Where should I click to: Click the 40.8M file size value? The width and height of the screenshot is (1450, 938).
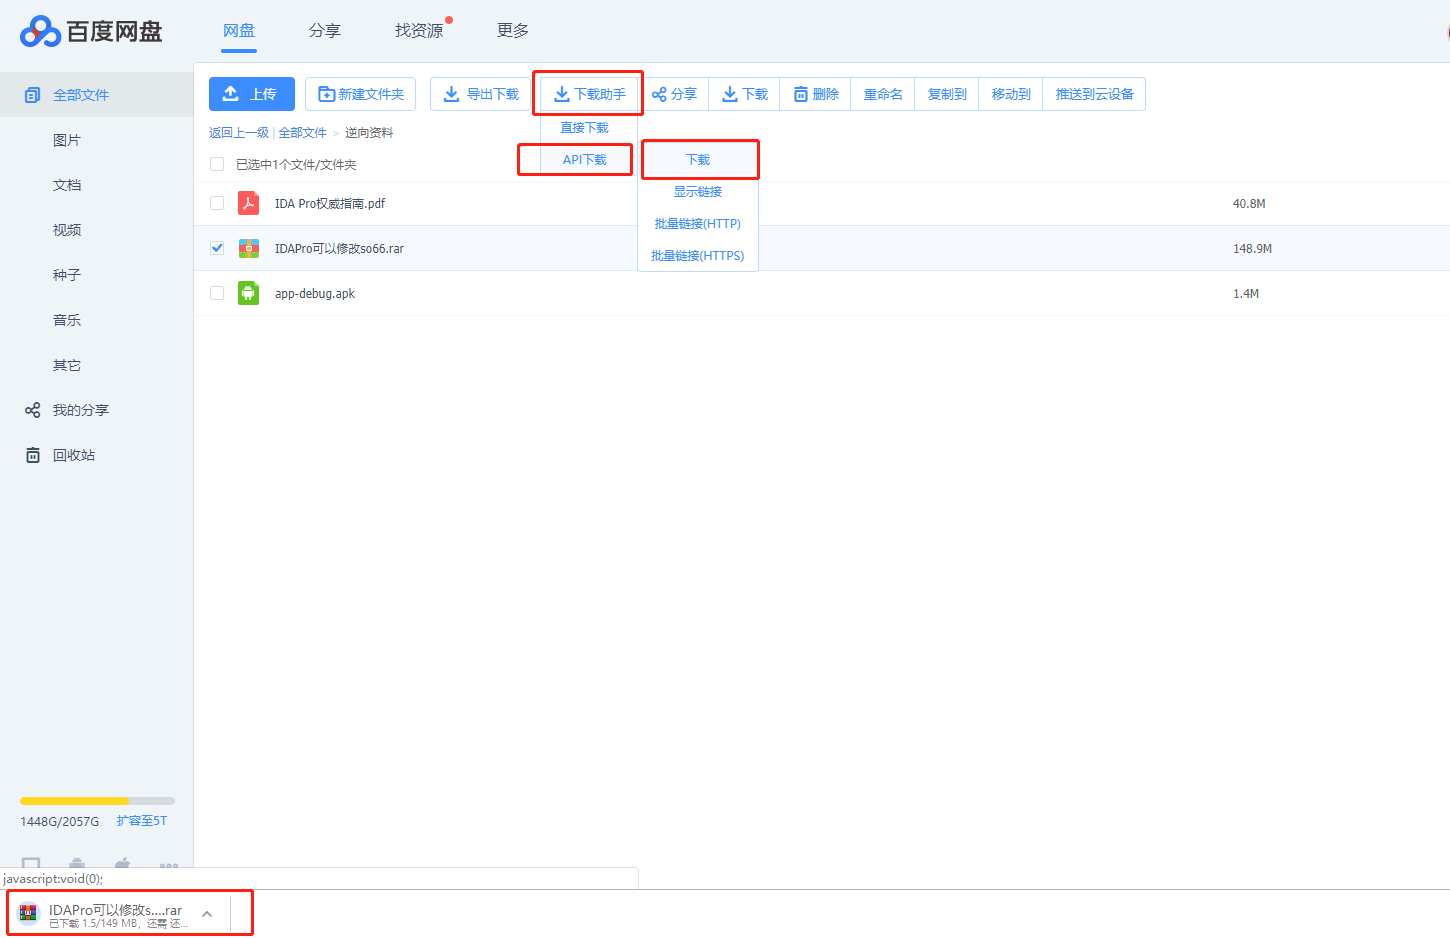1249,204
